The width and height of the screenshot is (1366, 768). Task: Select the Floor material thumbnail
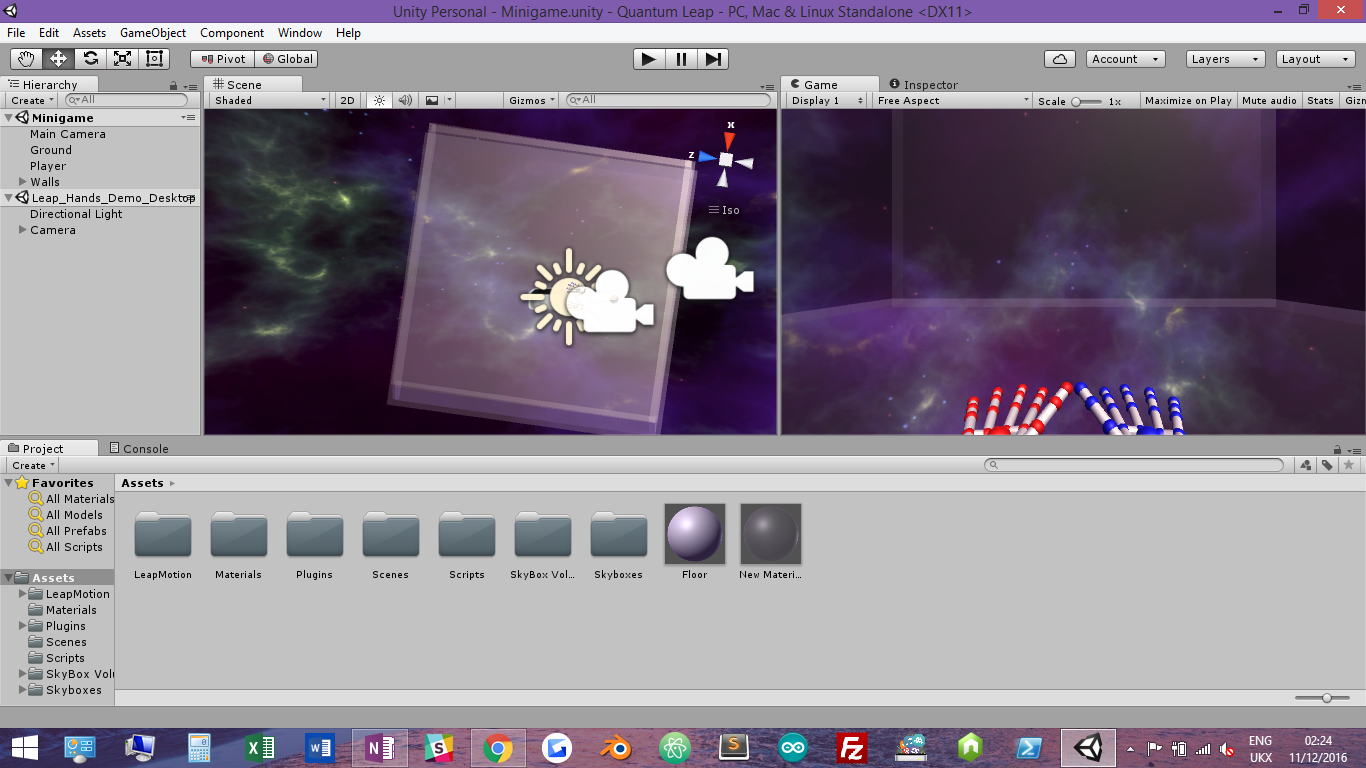(694, 534)
